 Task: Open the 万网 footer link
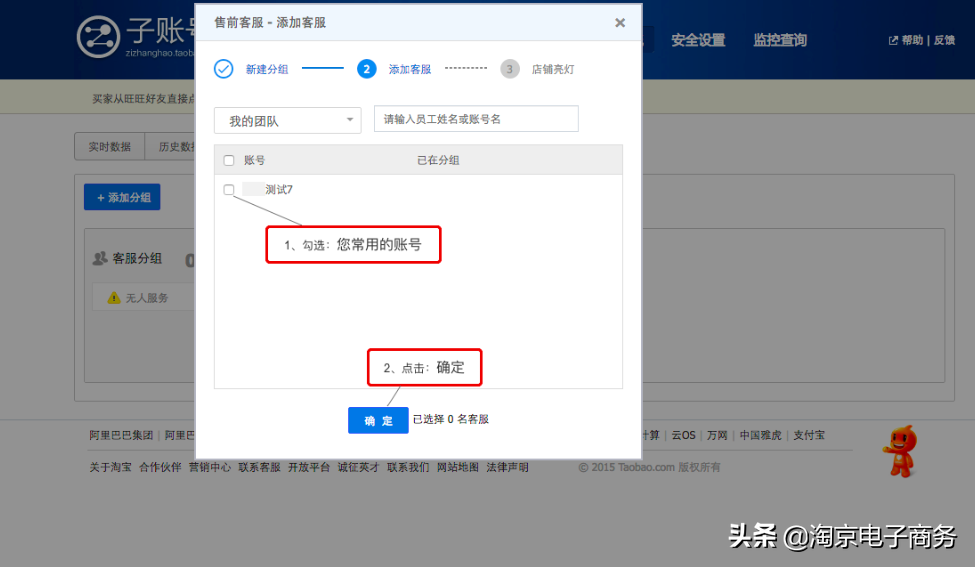717,435
